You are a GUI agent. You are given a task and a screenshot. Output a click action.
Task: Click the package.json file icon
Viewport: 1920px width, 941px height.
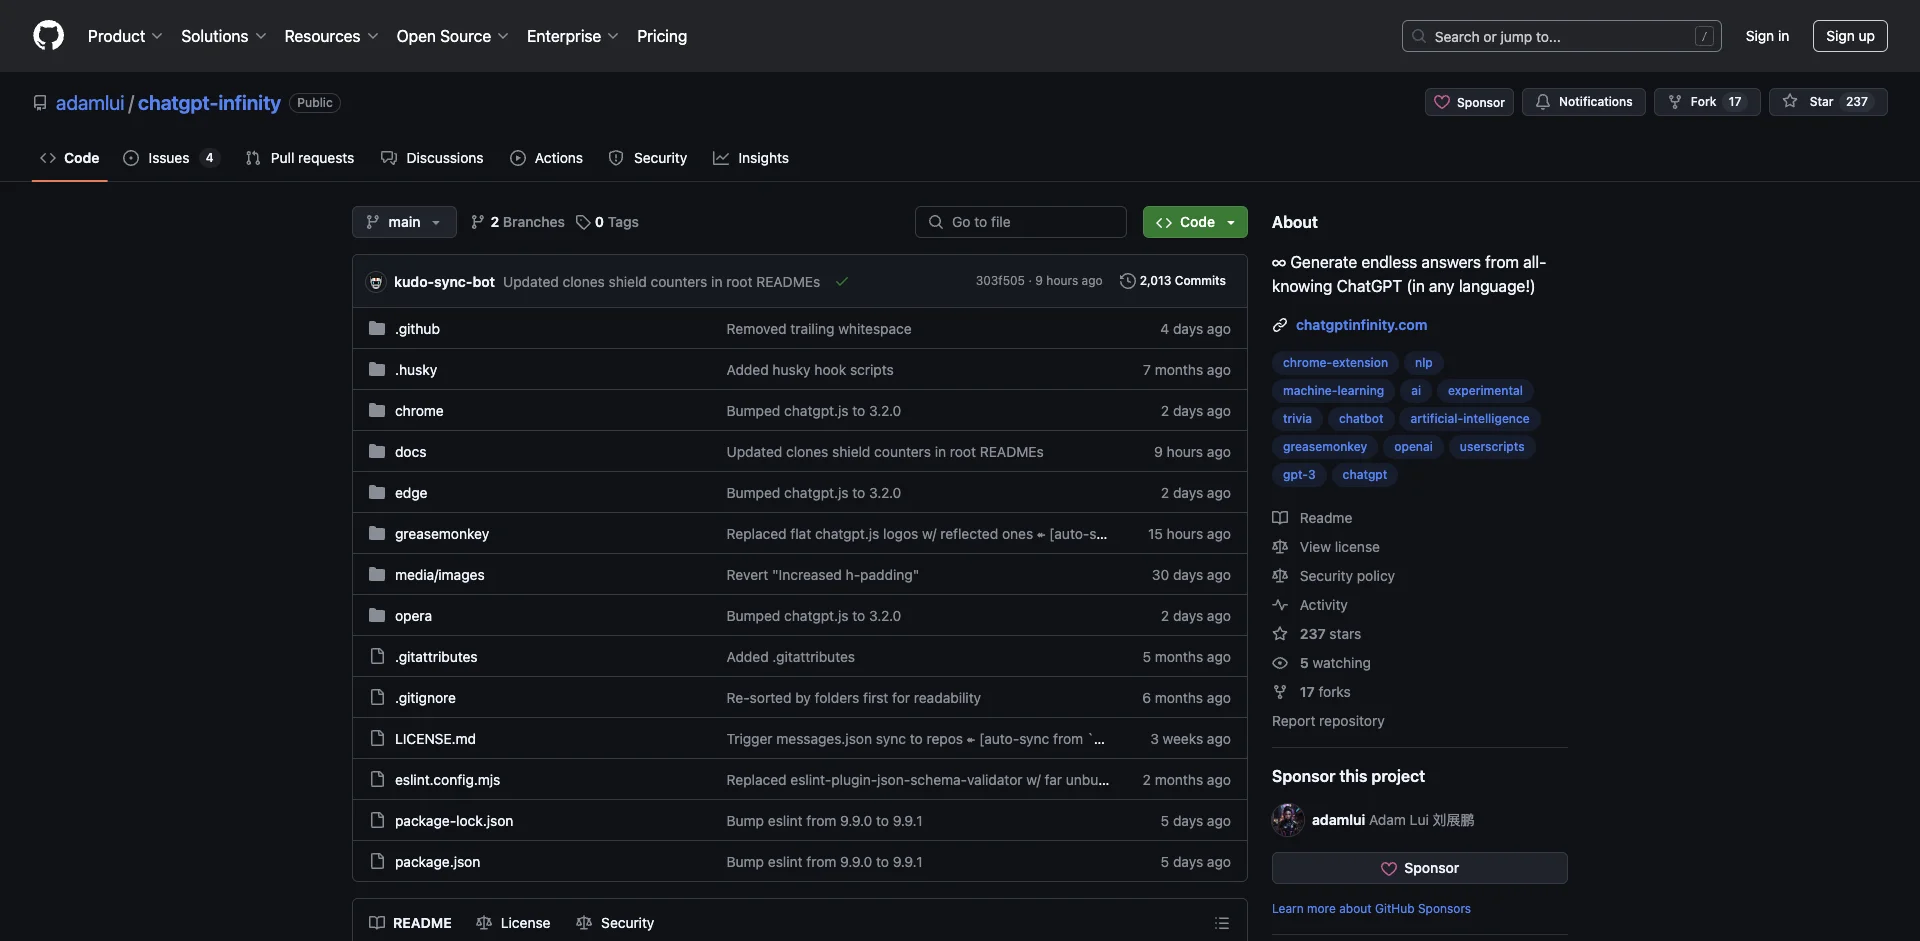(x=377, y=861)
